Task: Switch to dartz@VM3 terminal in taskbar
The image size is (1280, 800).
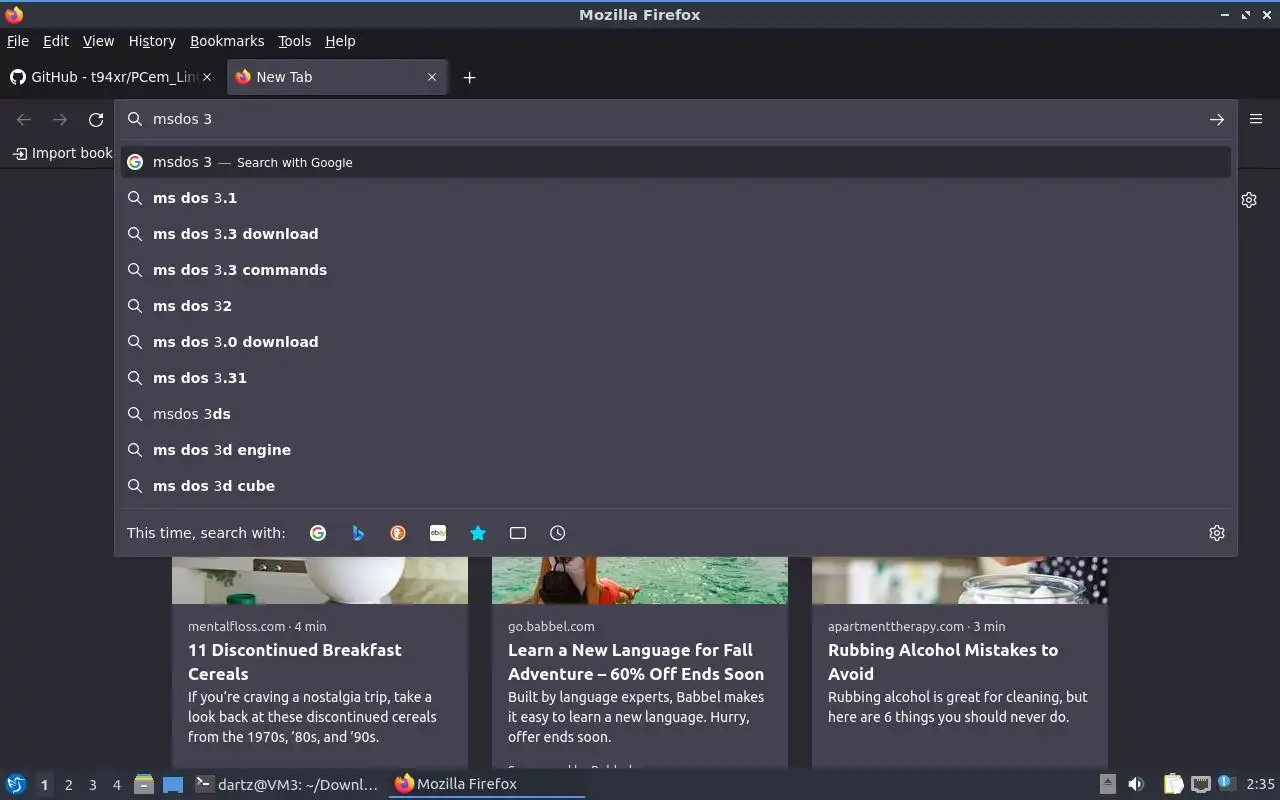Action: pyautogui.click(x=287, y=784)
